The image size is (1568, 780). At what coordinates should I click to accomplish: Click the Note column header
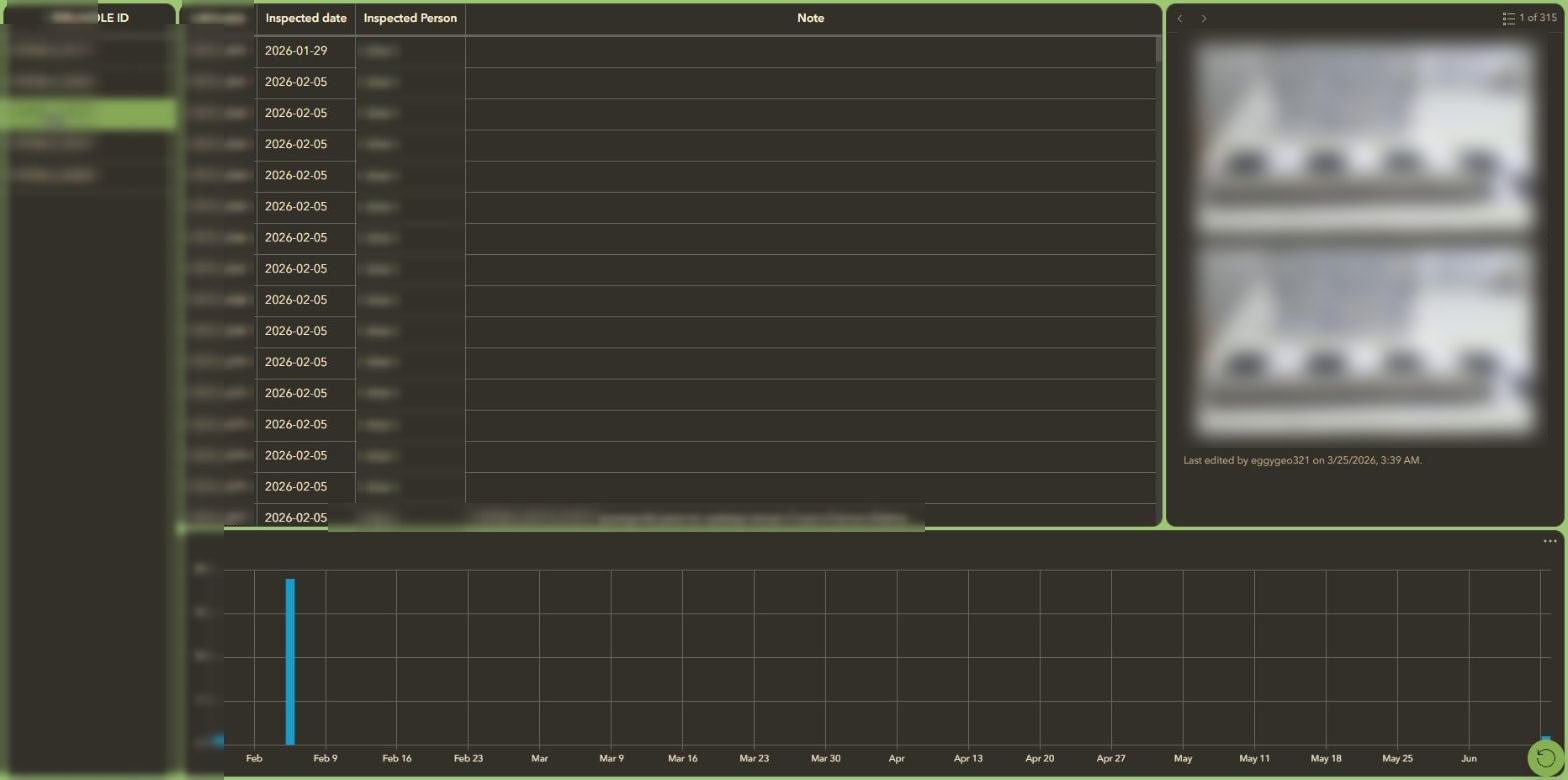coord(810,18)
